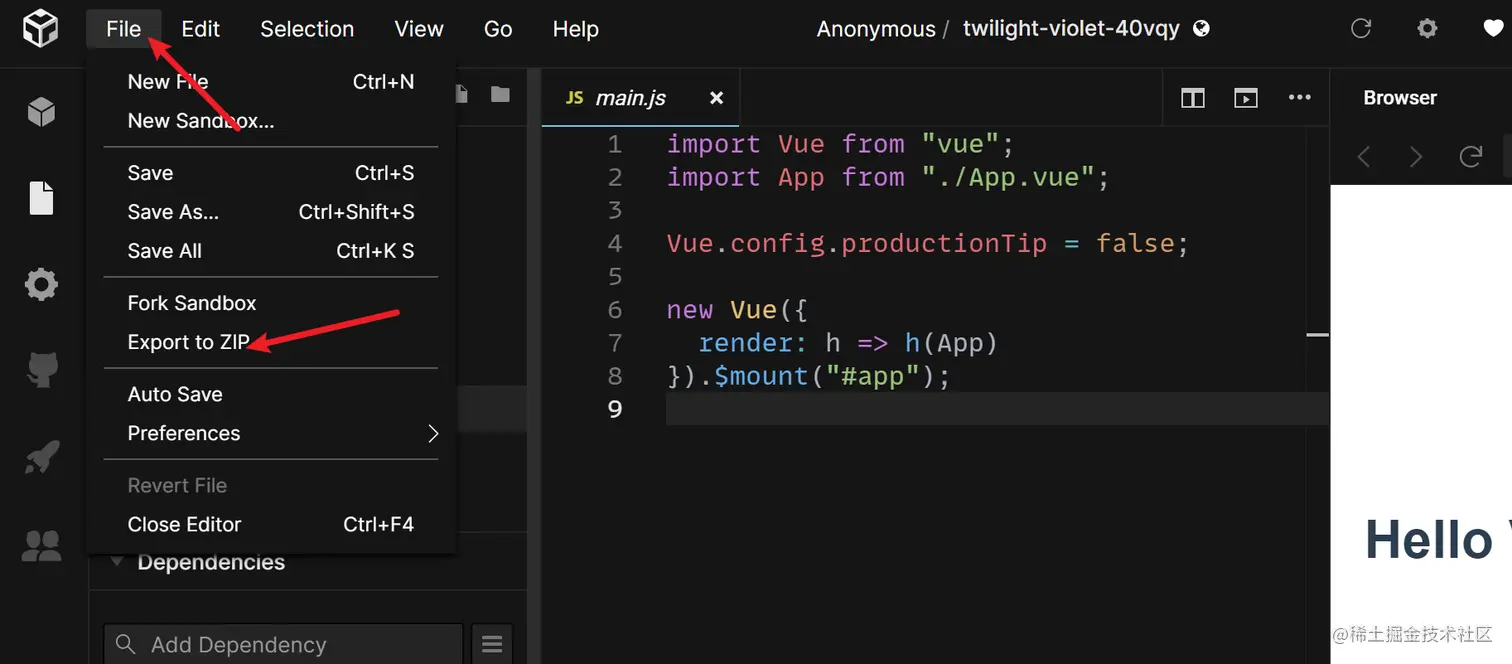
Task: Open the Edit menu
Action: coord(200,29)
